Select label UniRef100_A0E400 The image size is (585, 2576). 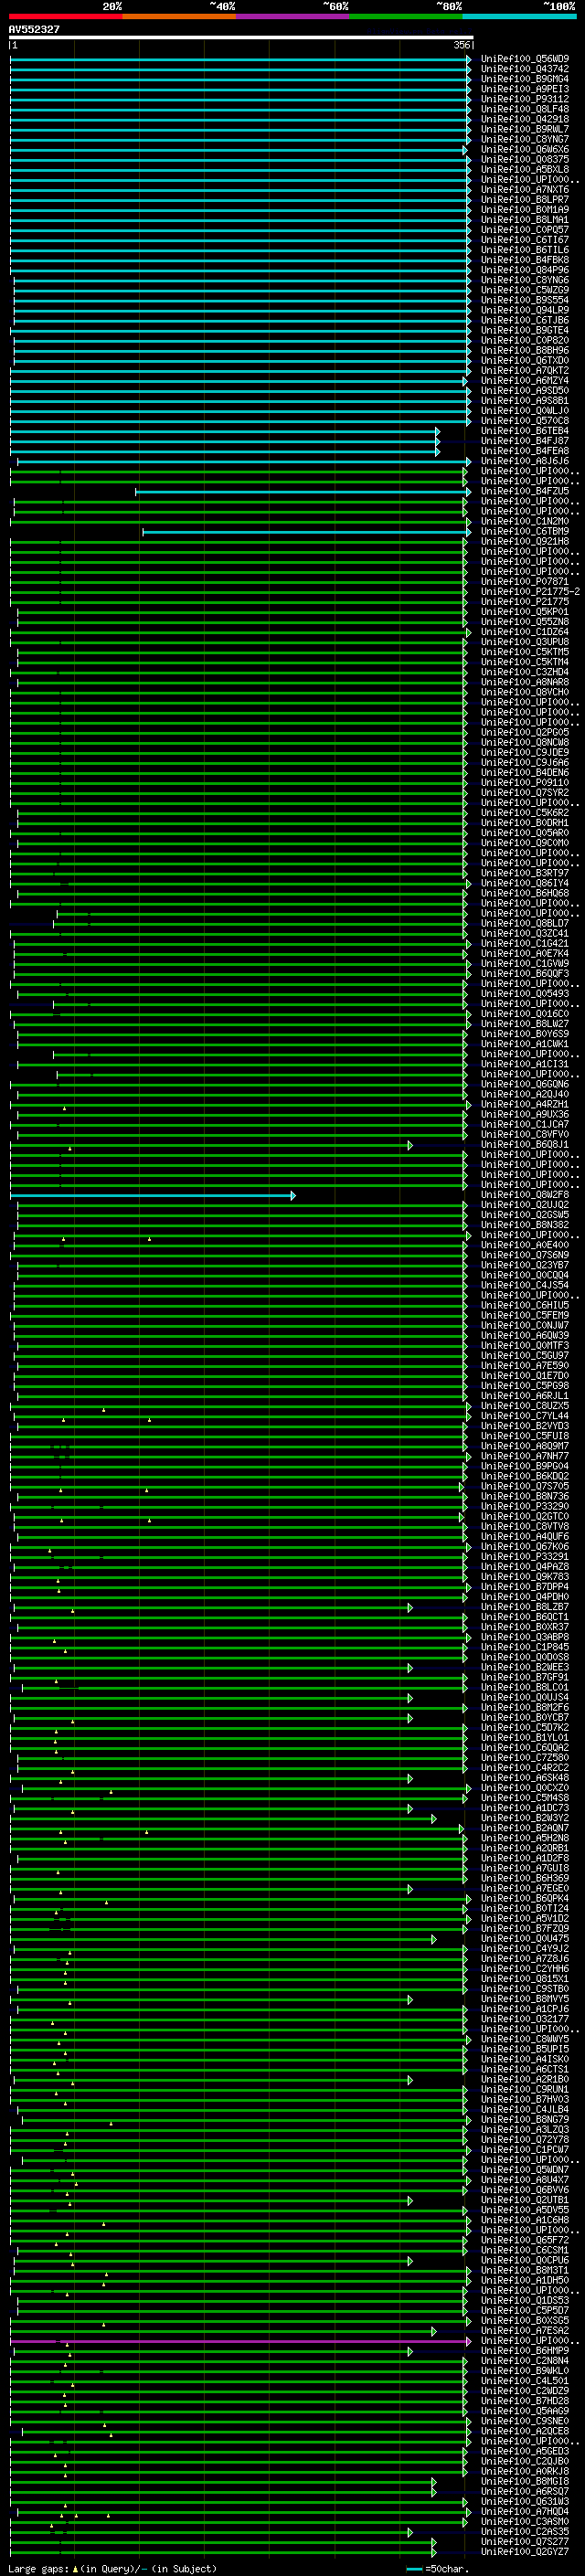pos(524,1245)
